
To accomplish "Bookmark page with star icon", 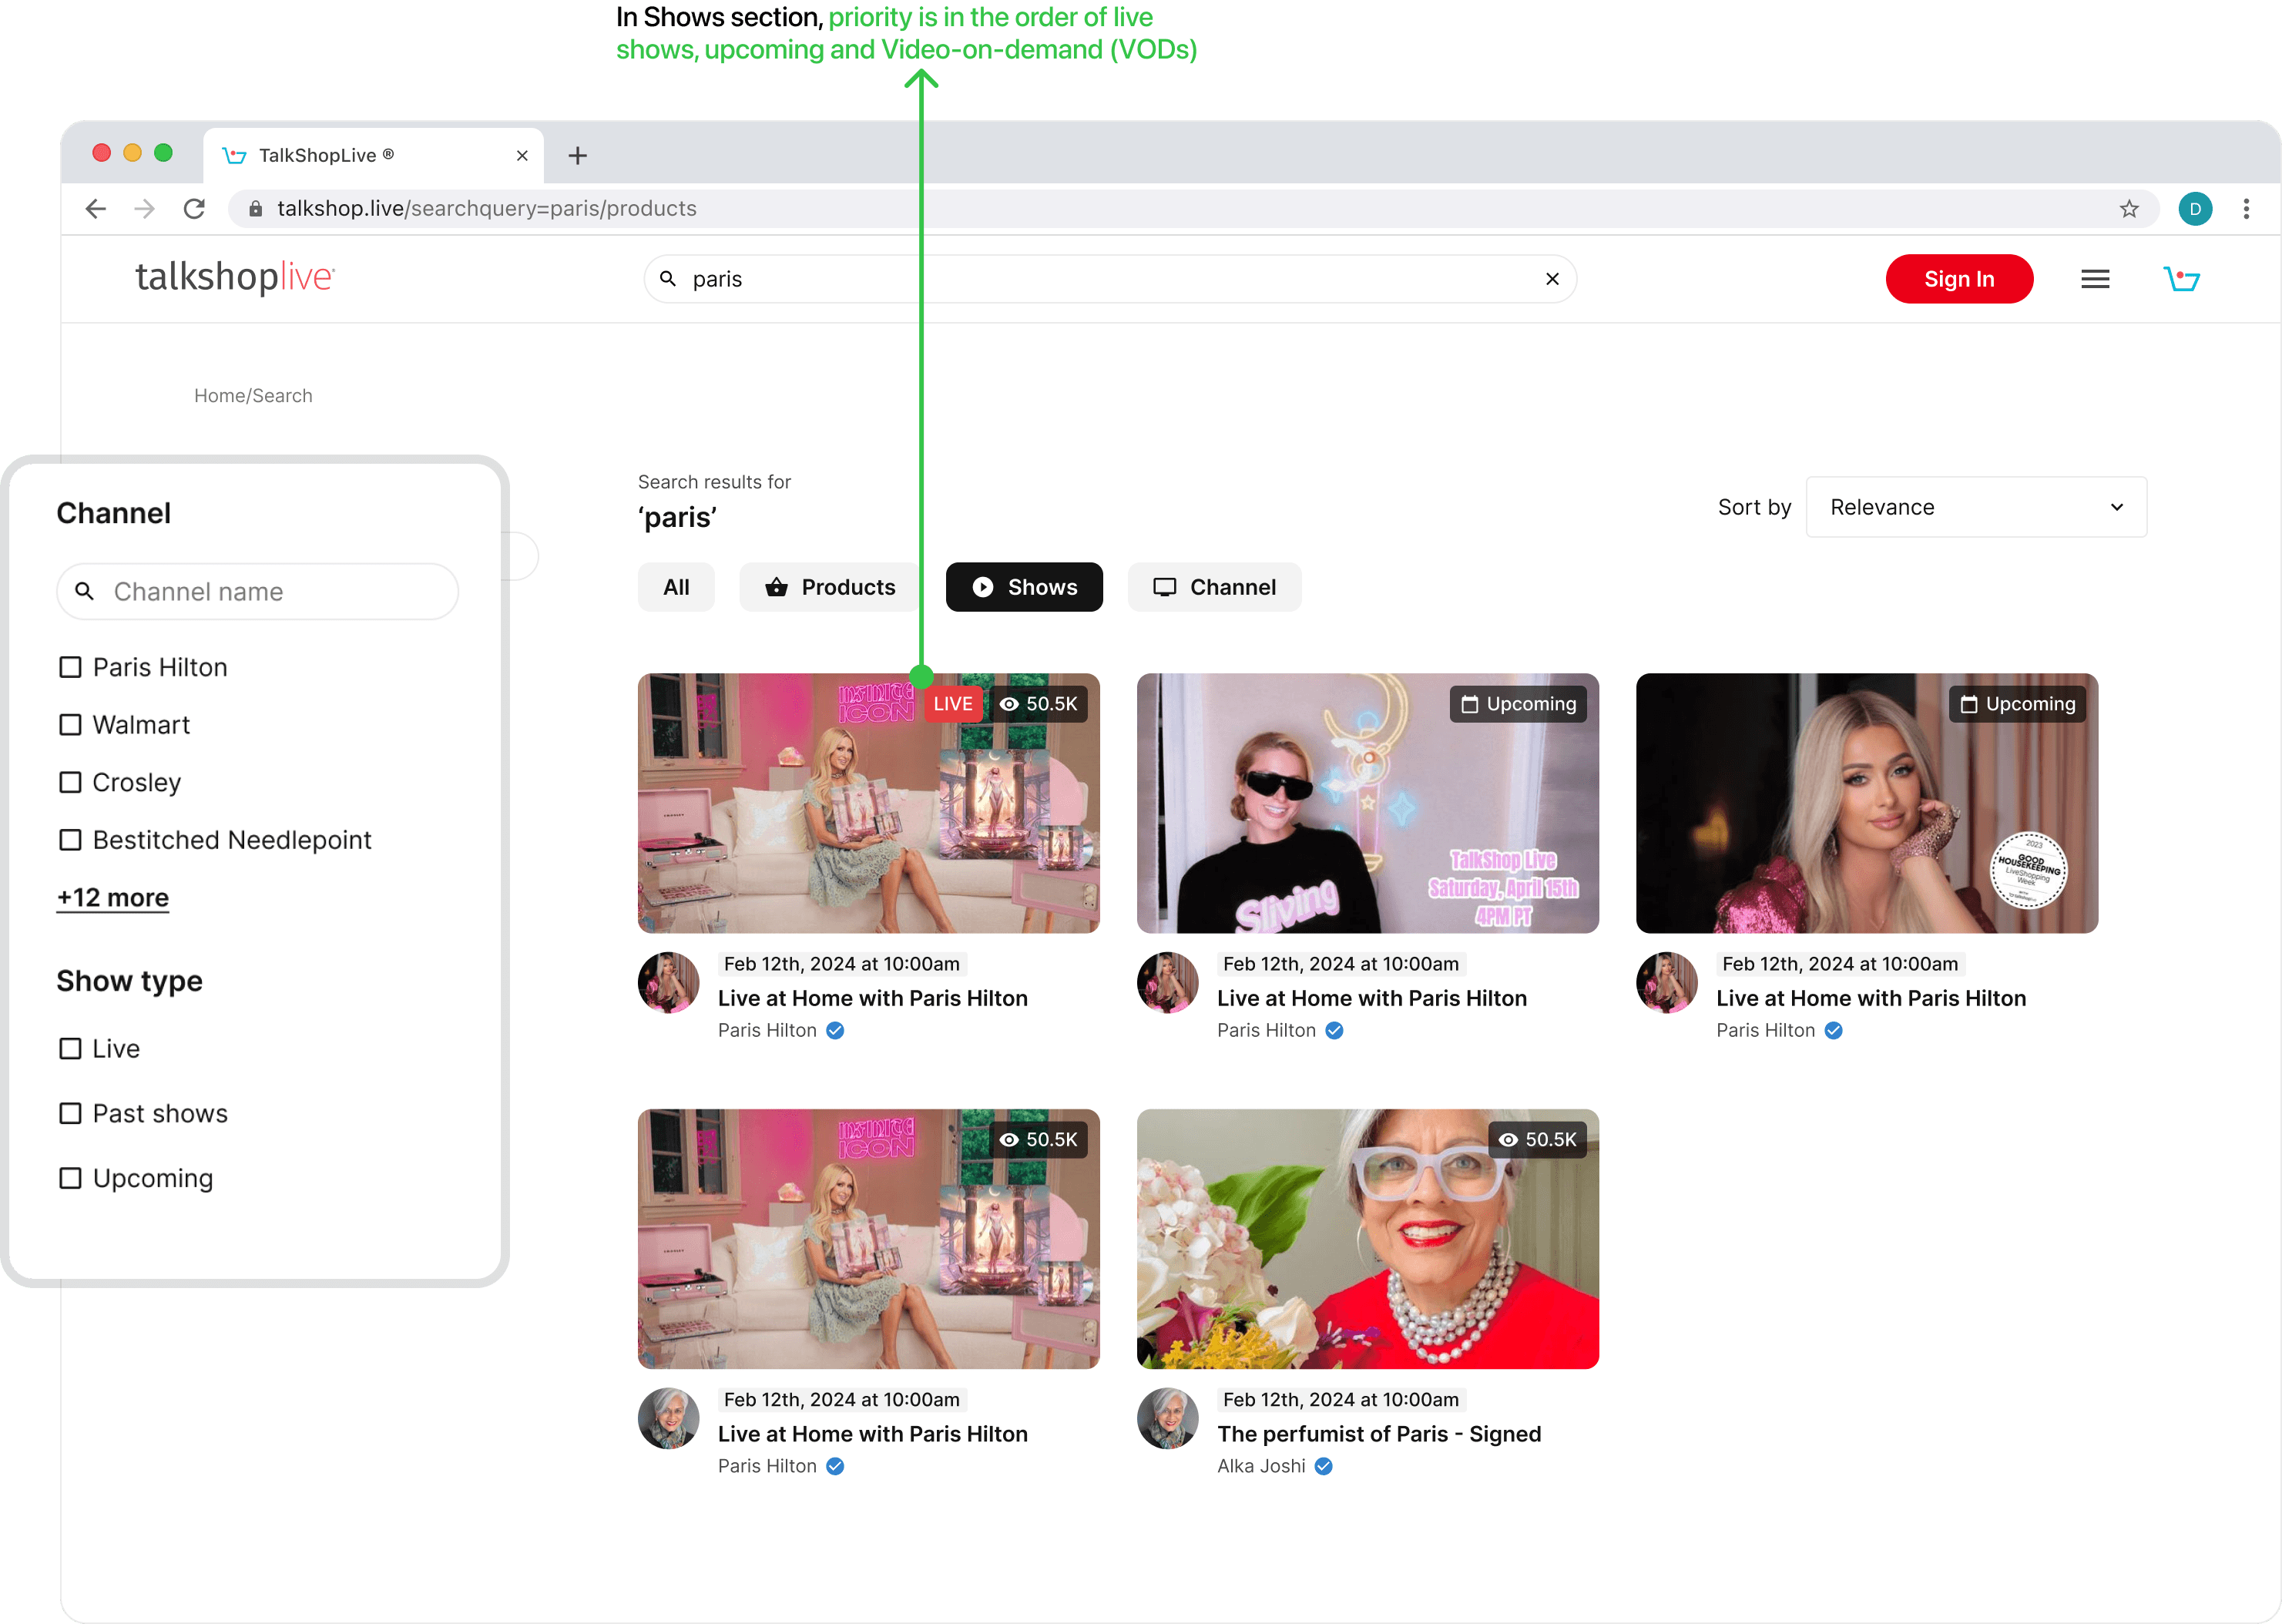I will 2129,208.
